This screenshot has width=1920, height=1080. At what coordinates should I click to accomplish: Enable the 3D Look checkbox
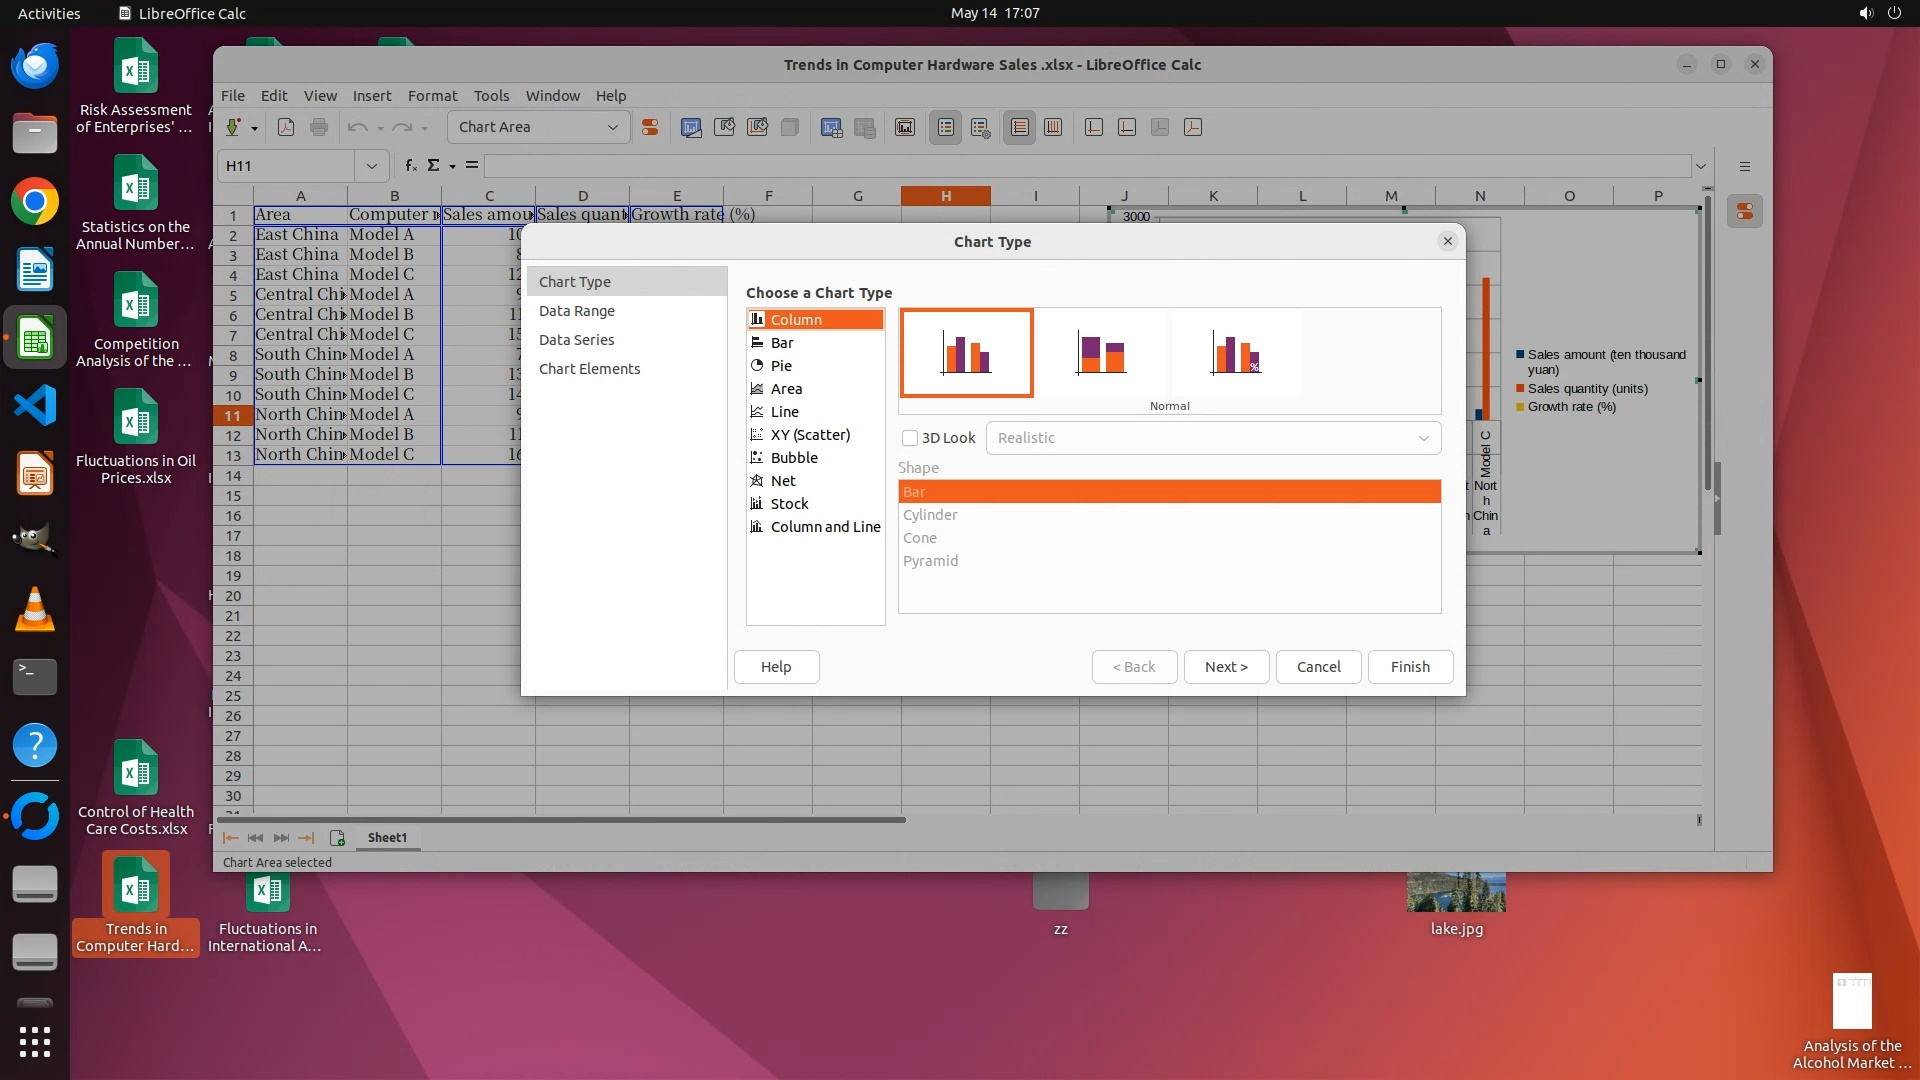[910, 438]
